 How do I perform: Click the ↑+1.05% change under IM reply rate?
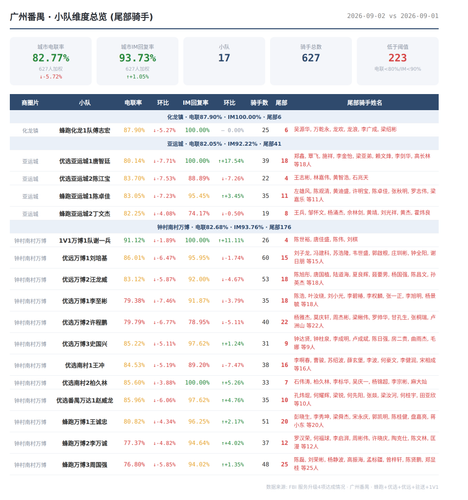tap(137, 77)
